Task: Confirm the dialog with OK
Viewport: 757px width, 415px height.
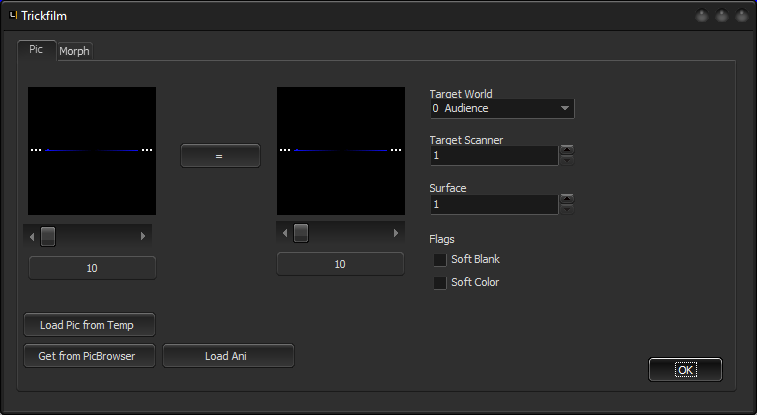Action: pyautogui.click(x=685, y=370)
